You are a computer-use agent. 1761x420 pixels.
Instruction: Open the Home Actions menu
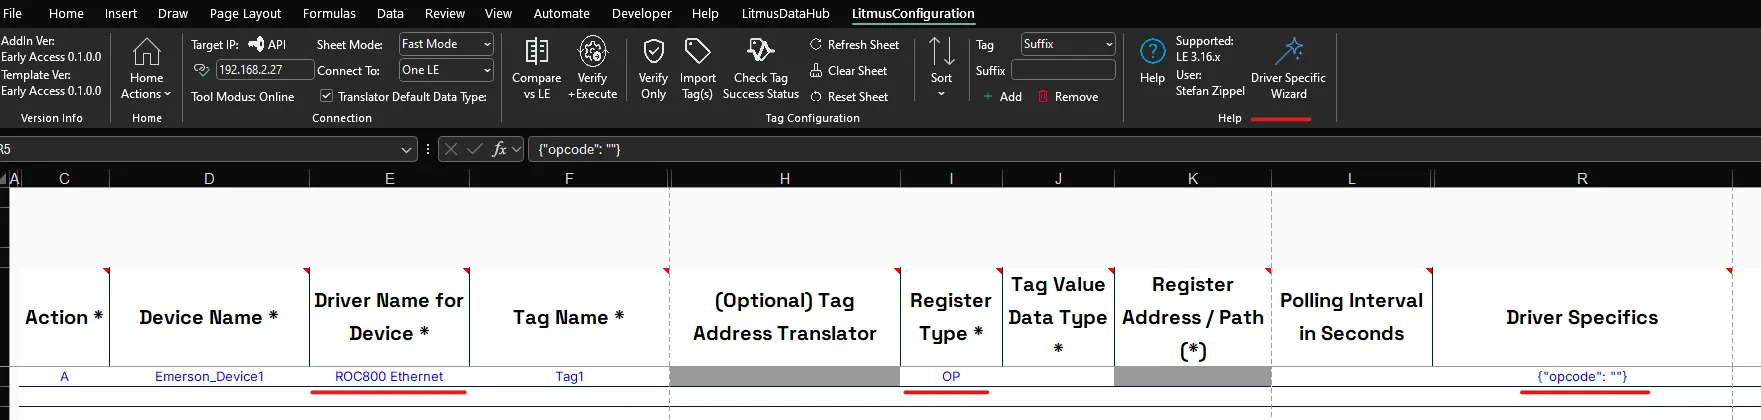146,68
